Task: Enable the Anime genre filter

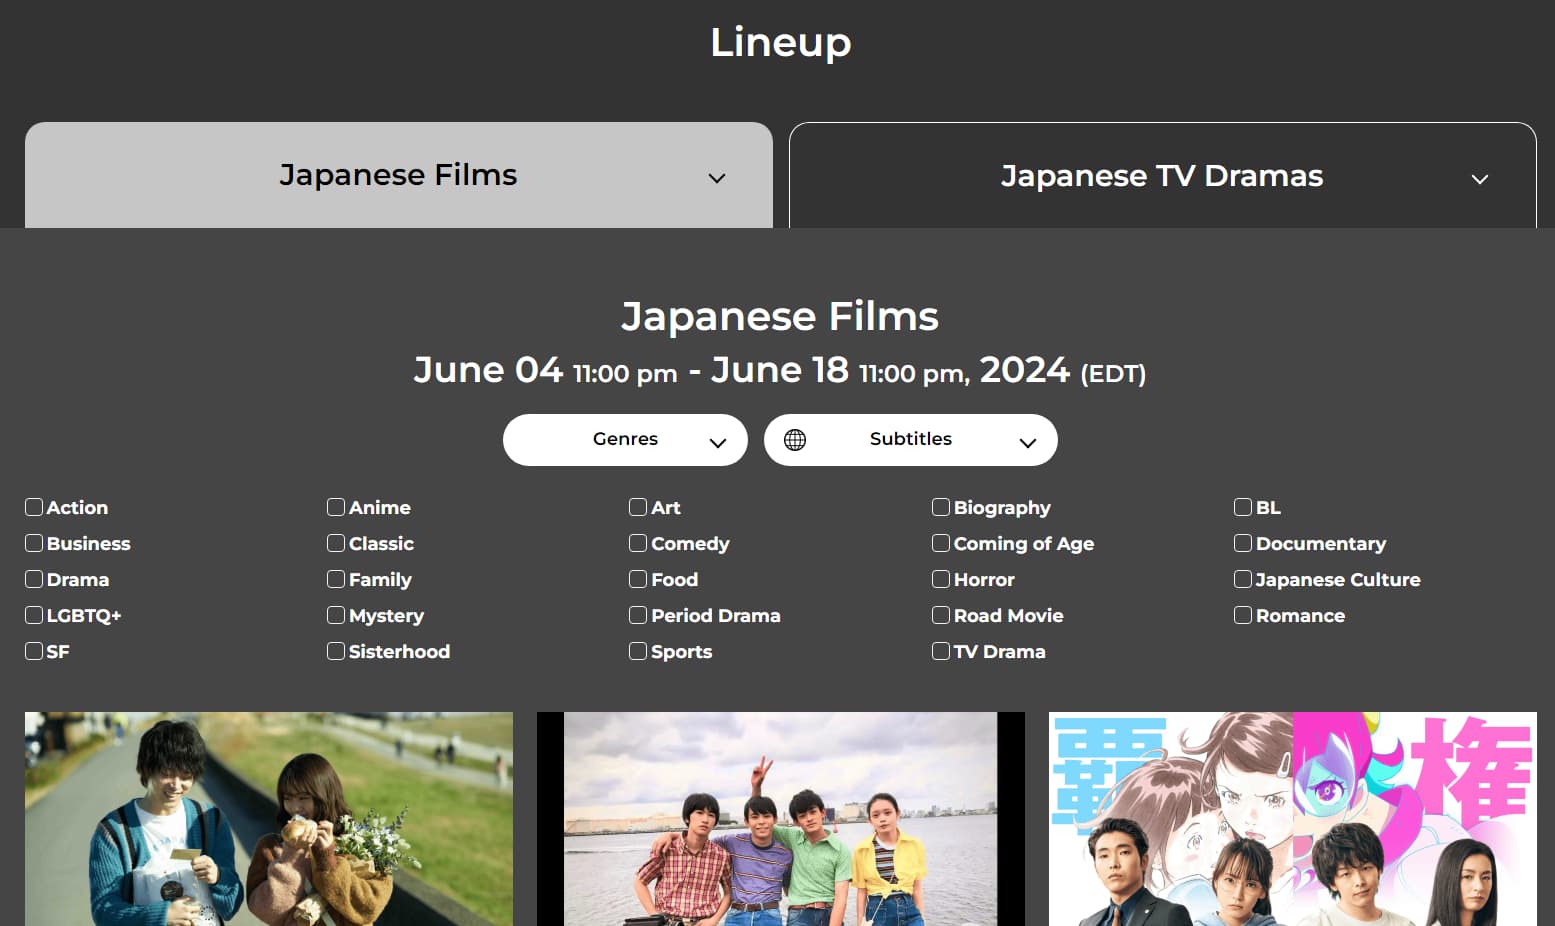Action: pos(336,507)
